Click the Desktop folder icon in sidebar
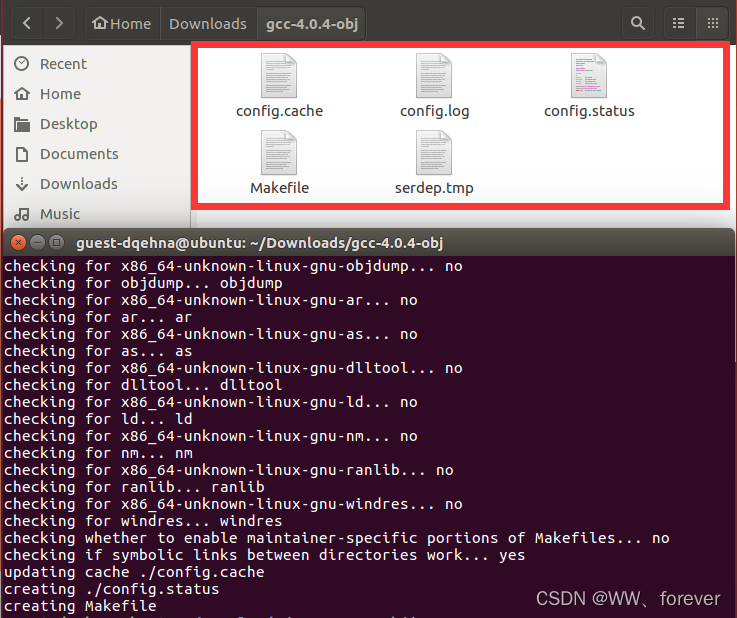 [22, 125]
